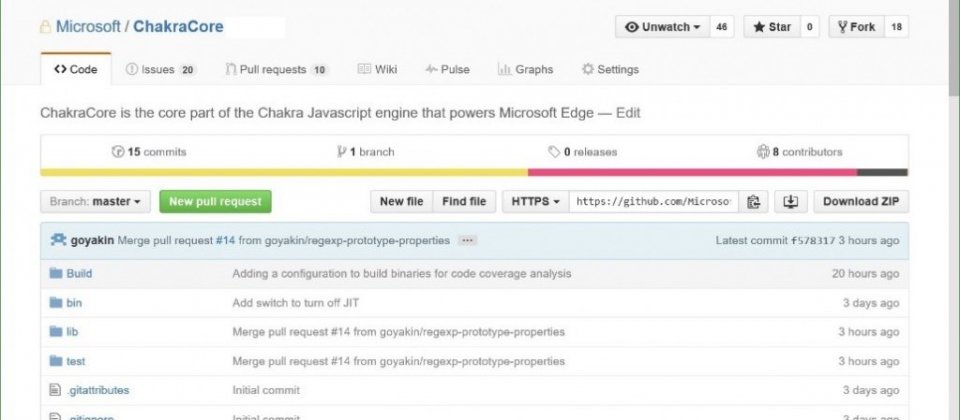Open the Unwatch dropdown
960x420 pixels.
pyautogui.click(x=662, y=27)
